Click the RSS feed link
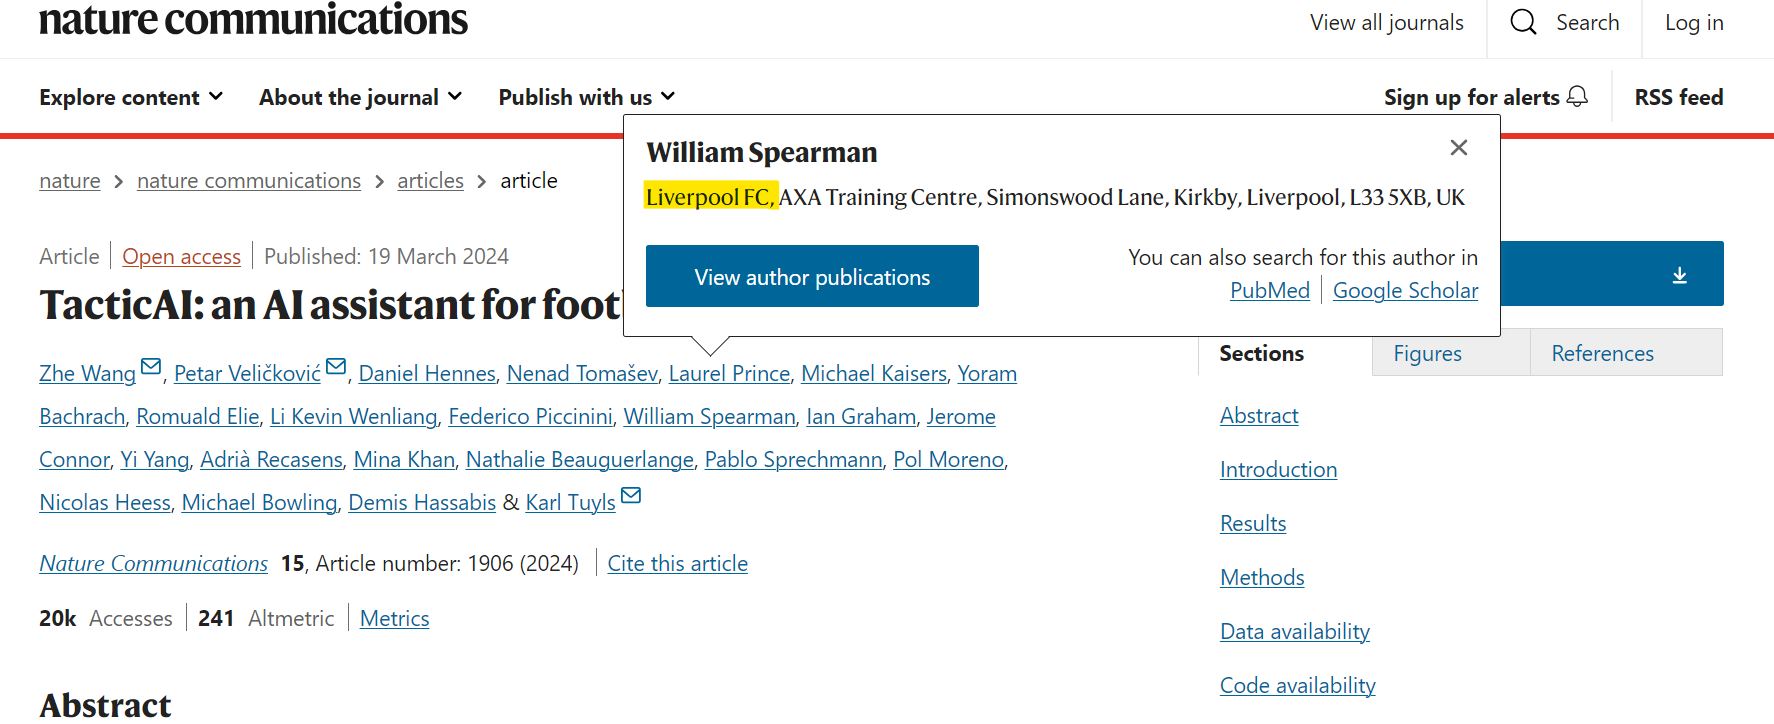Screen dimensions: 1774x724 point(1678,97)
